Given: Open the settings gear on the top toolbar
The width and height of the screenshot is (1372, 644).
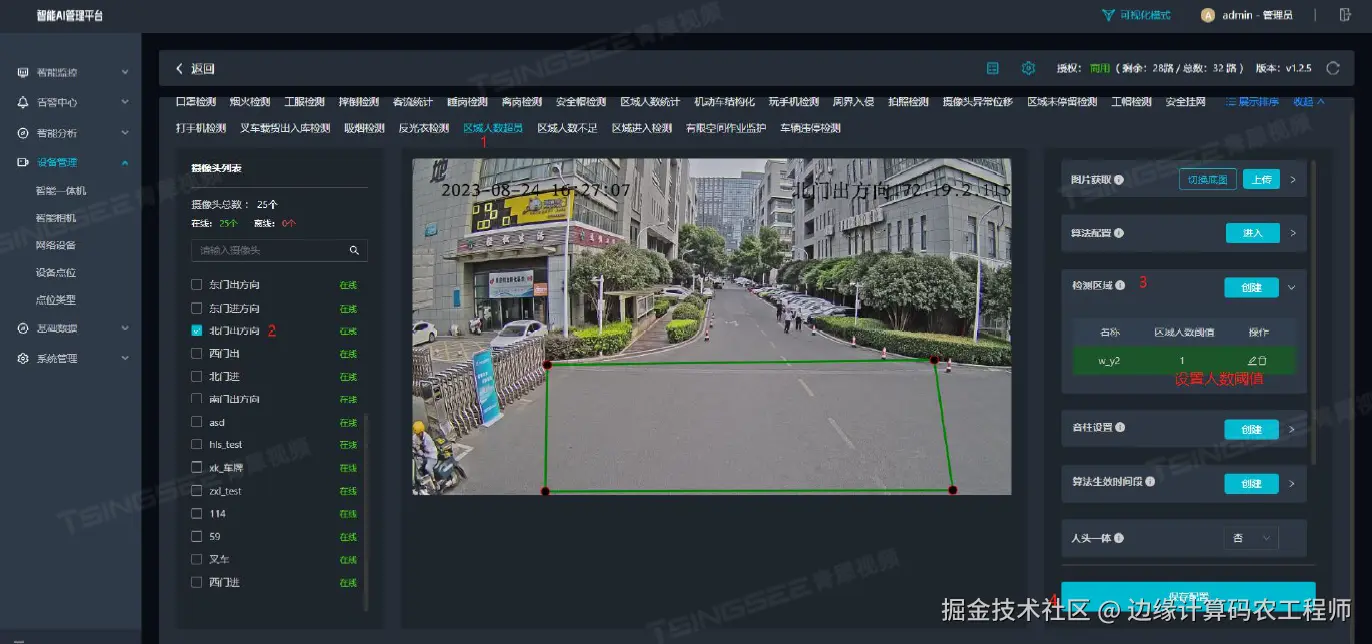Looking at the screenshot, I should (x=1028, y=68).
